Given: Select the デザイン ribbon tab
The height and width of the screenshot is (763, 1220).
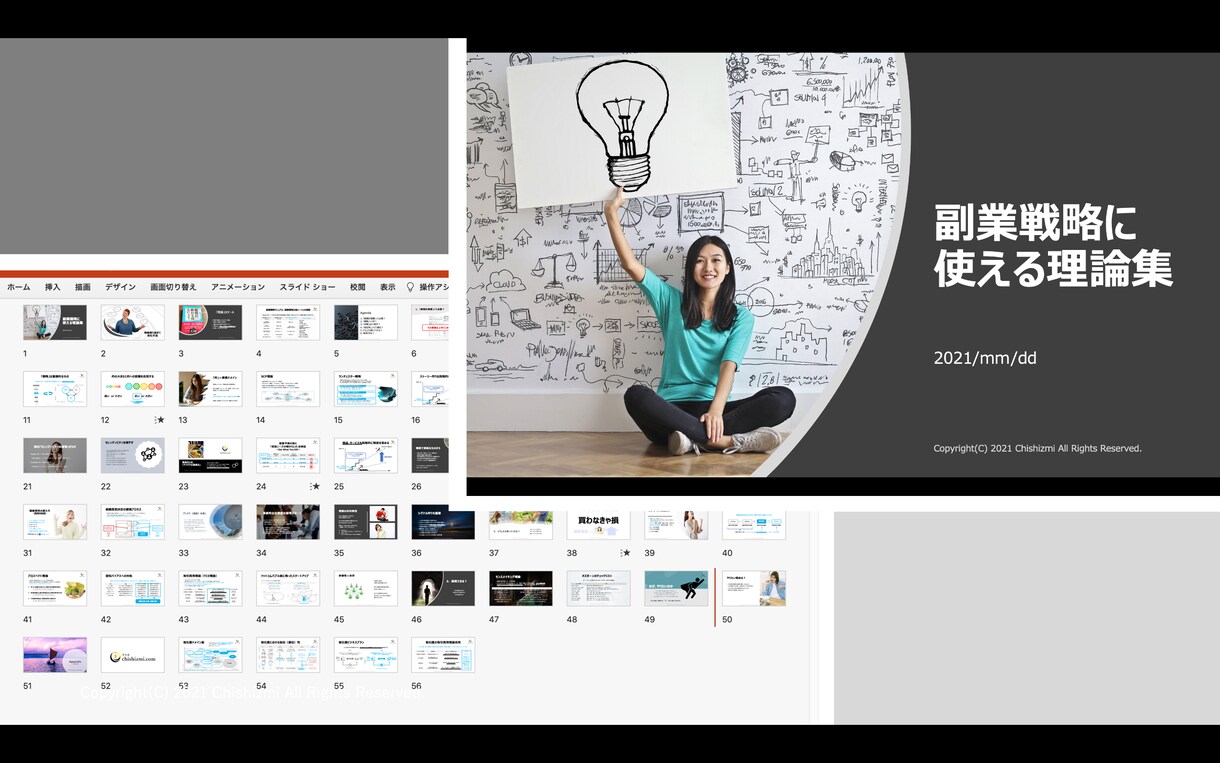Looking at the screenshot, I should pos(120,287).
